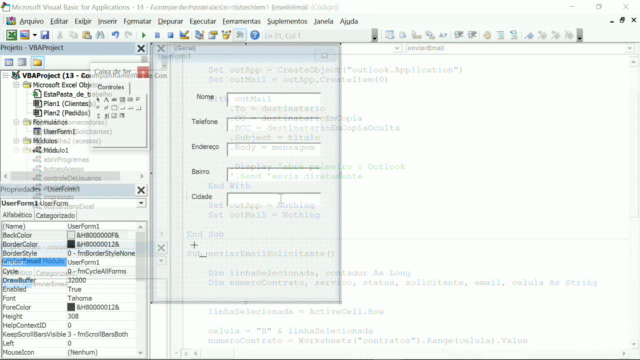Click the Paste clipboard icon

(87, 35)
